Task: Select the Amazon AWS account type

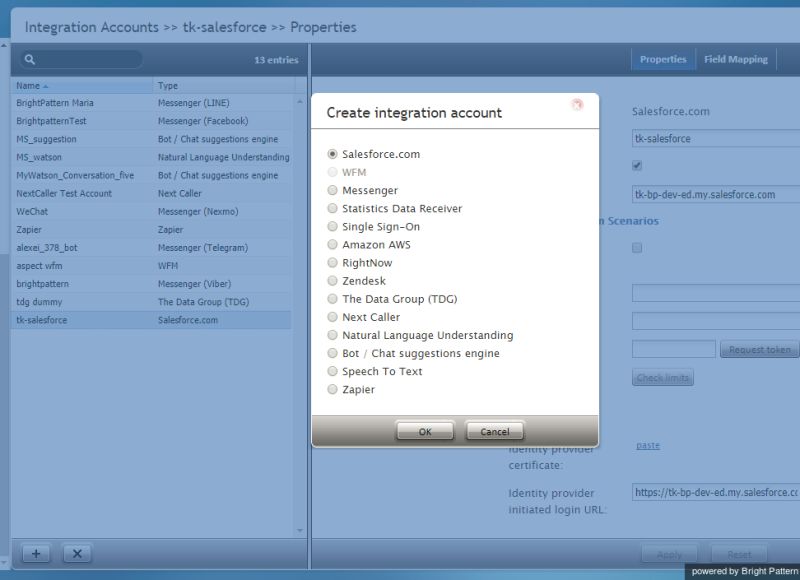Action: click(331, 245)
